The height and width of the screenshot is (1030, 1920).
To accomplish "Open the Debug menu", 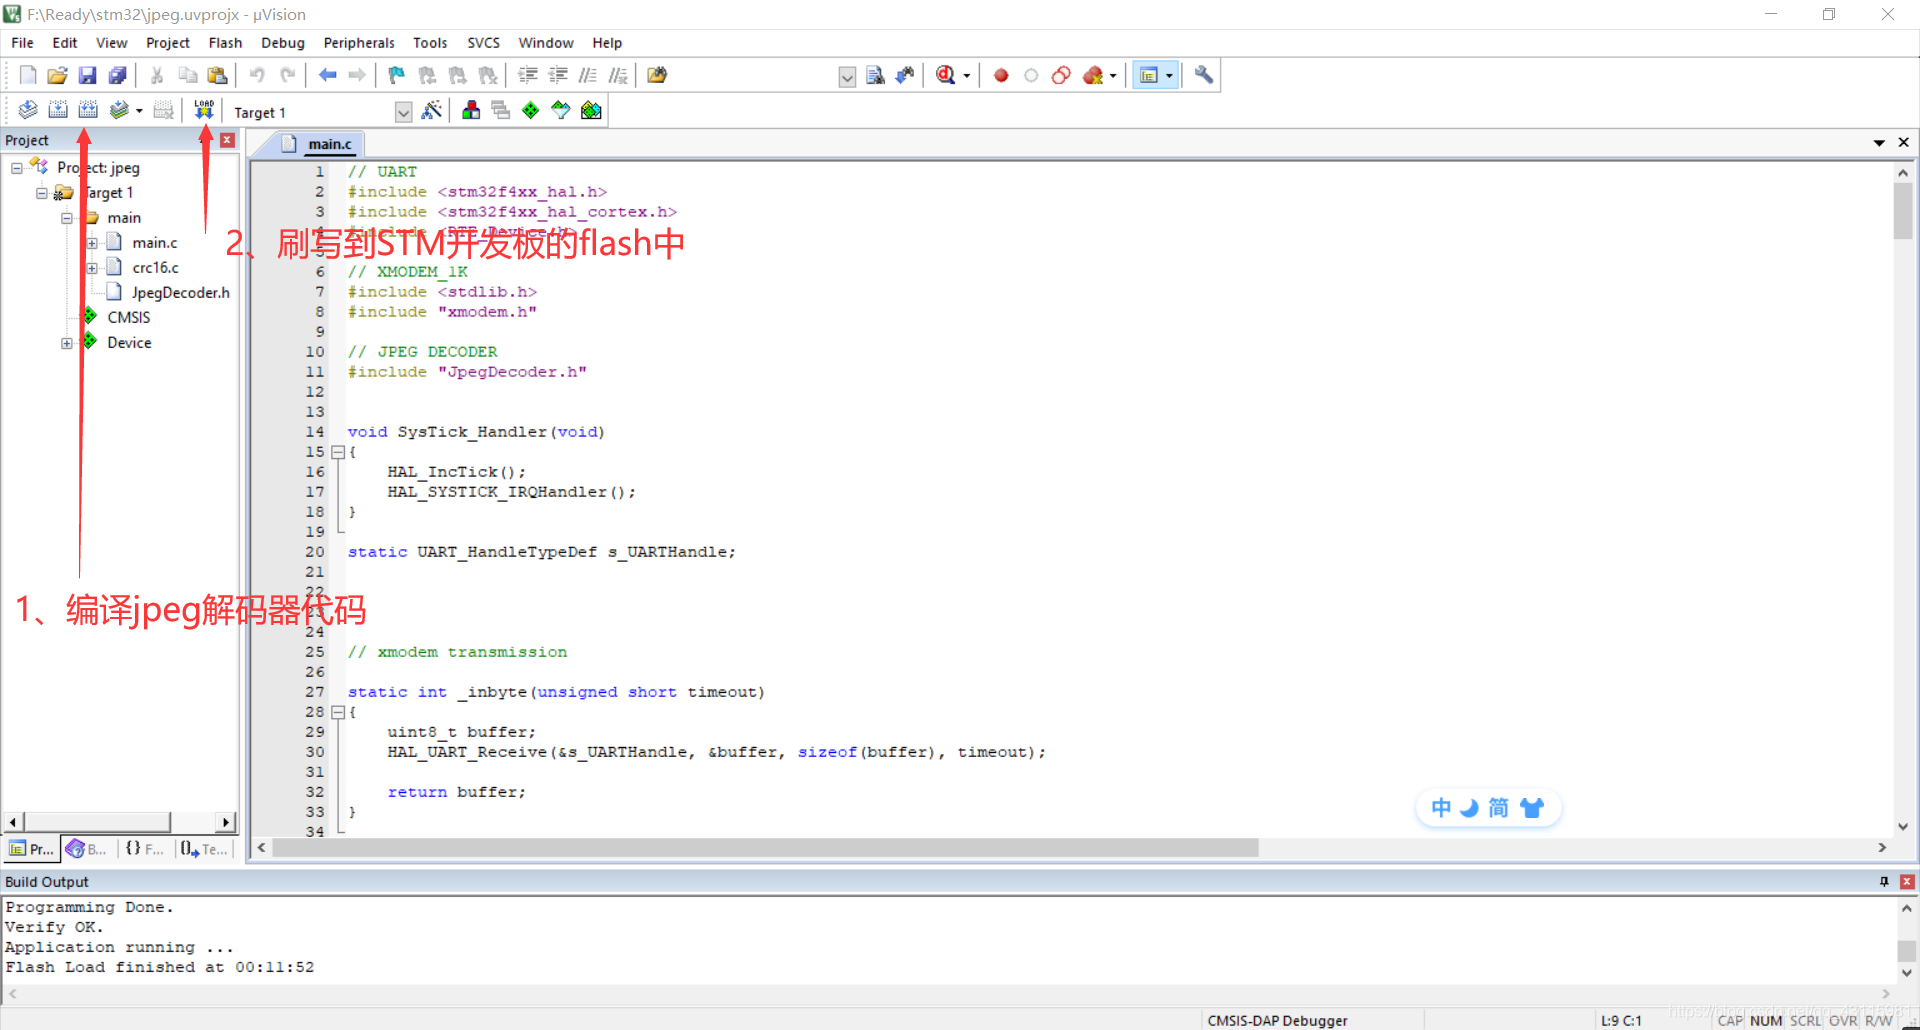I will point(283,43).
